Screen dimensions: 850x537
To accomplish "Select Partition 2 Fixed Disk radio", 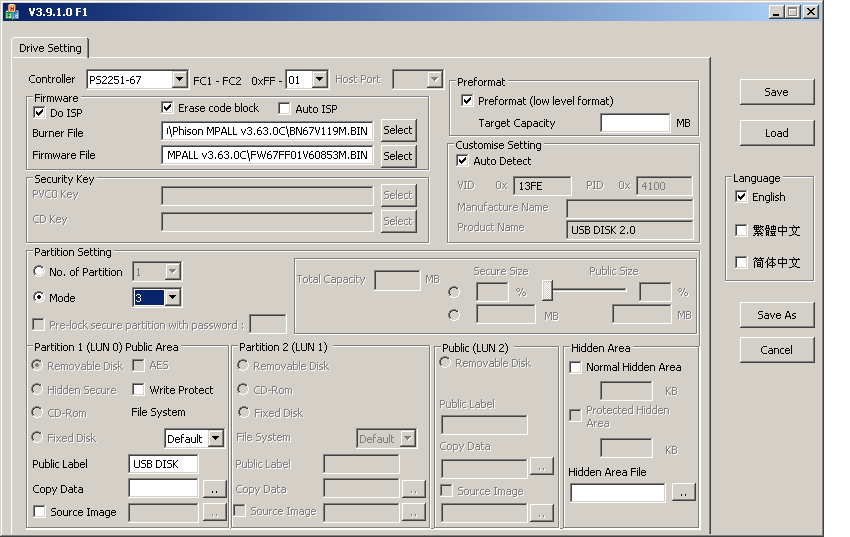I will (x=244, y=412).
